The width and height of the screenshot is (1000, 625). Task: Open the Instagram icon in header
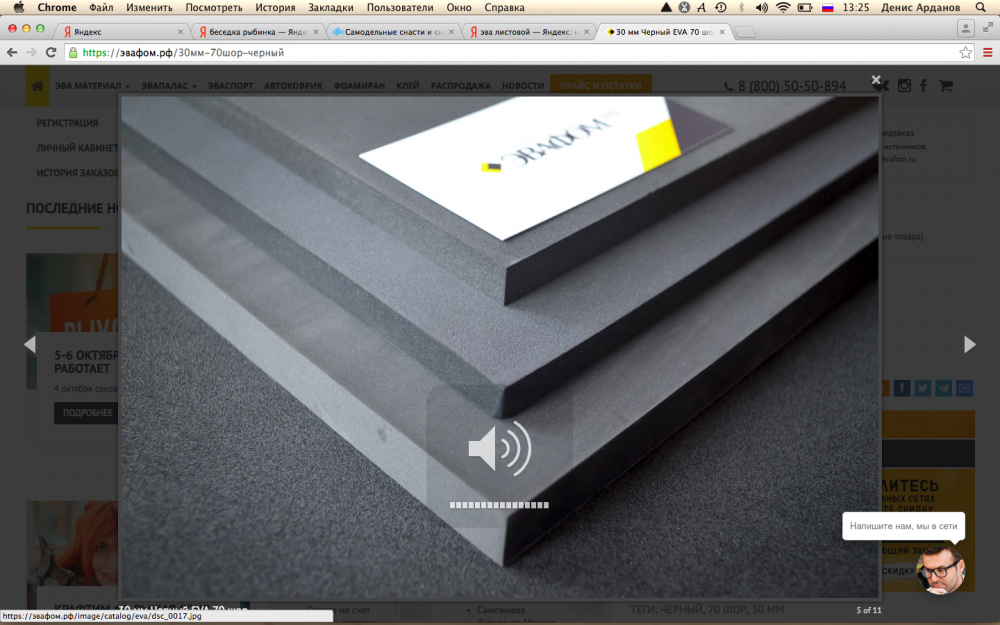(x=904, y=86)
